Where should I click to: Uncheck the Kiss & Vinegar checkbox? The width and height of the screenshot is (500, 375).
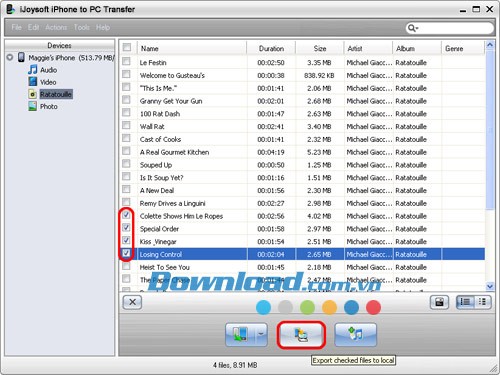point(126,240)
